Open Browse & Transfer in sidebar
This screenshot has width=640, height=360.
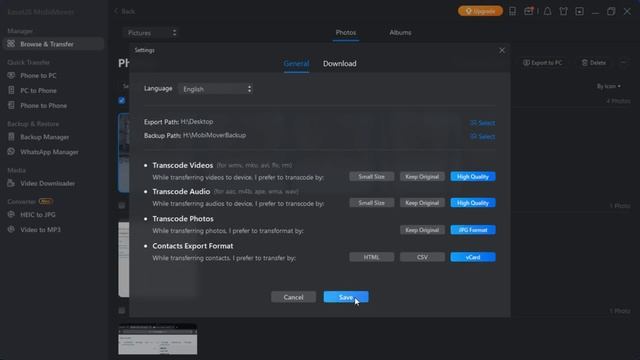click(53, 44)
